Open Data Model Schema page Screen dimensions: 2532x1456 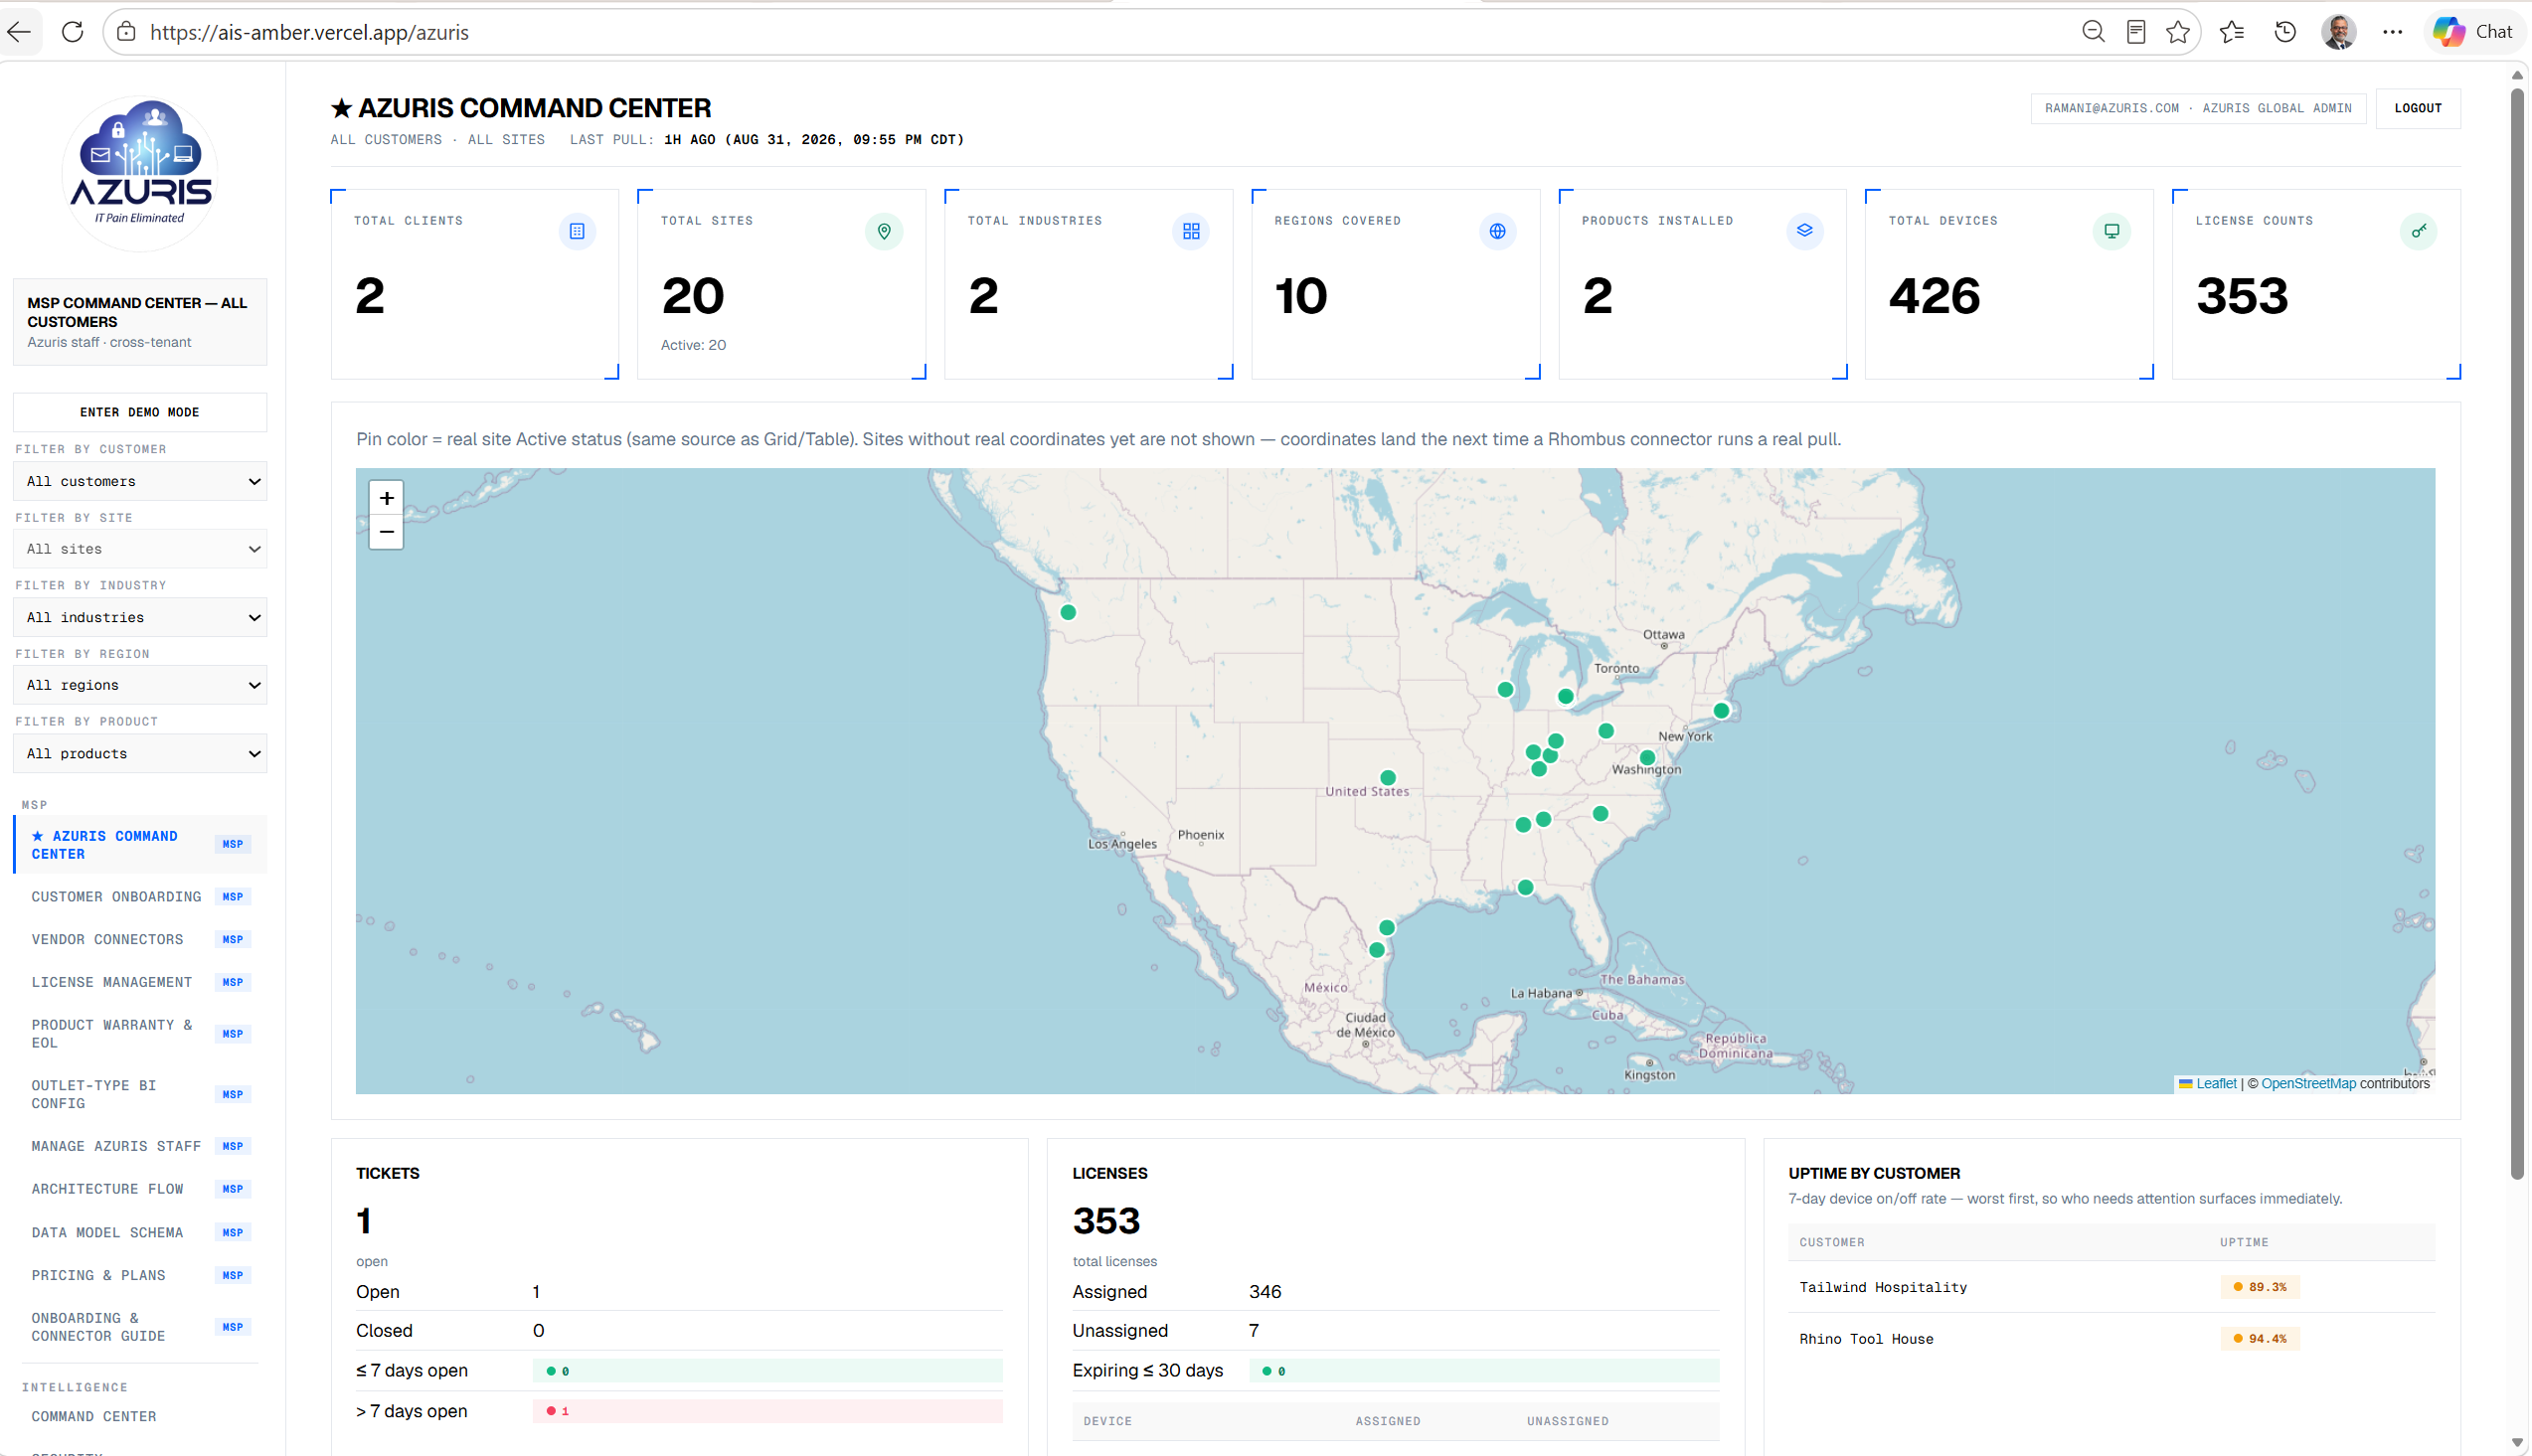click(140, 1233)
